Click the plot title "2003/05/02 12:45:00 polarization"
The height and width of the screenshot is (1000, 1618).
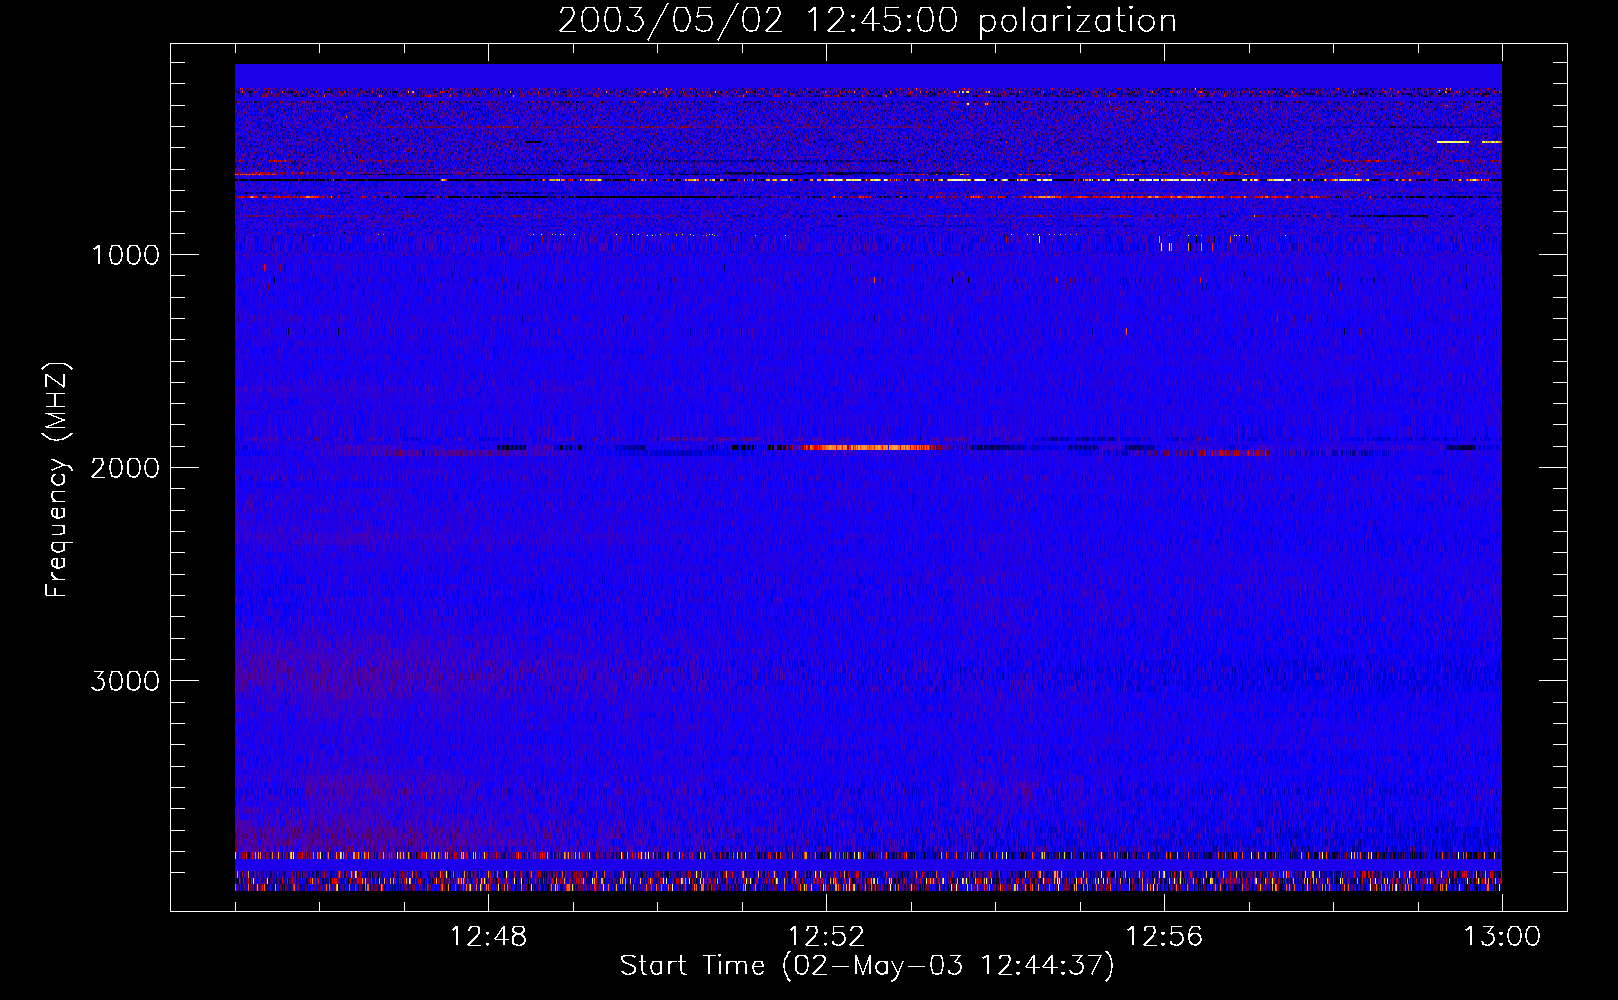(x=867, y=21)
